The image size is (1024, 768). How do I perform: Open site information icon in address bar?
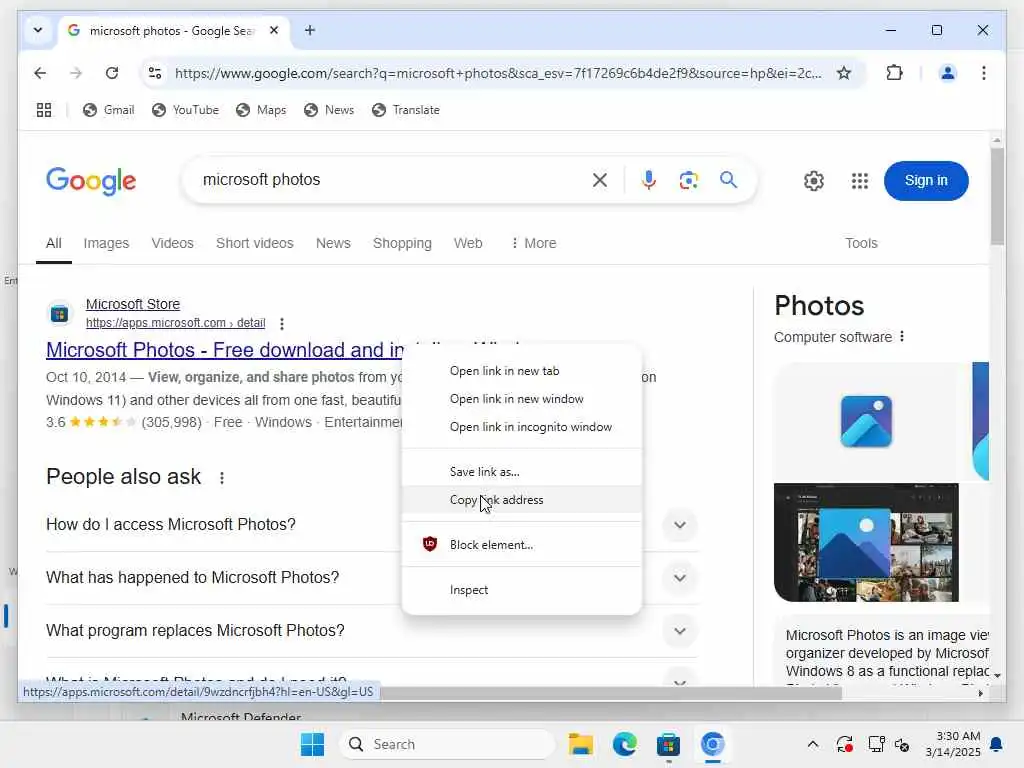click(155, 73)
